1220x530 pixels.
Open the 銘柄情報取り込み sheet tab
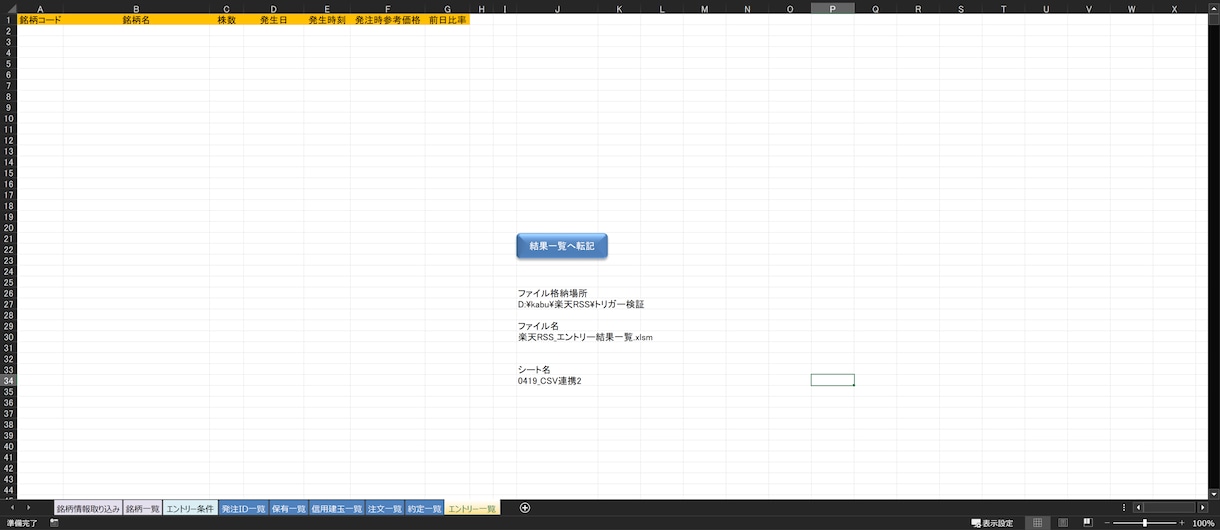click(x=88, y=509)
